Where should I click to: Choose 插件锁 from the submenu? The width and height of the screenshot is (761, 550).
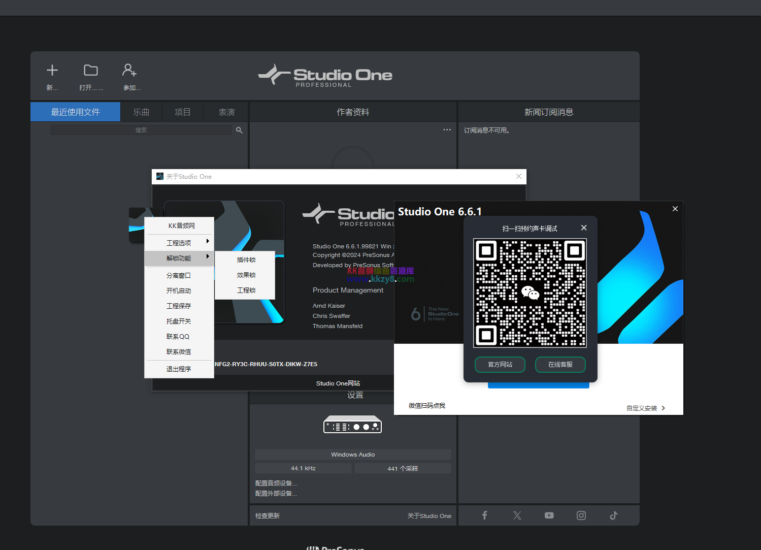pyautogui.click(x=246, y=260)
